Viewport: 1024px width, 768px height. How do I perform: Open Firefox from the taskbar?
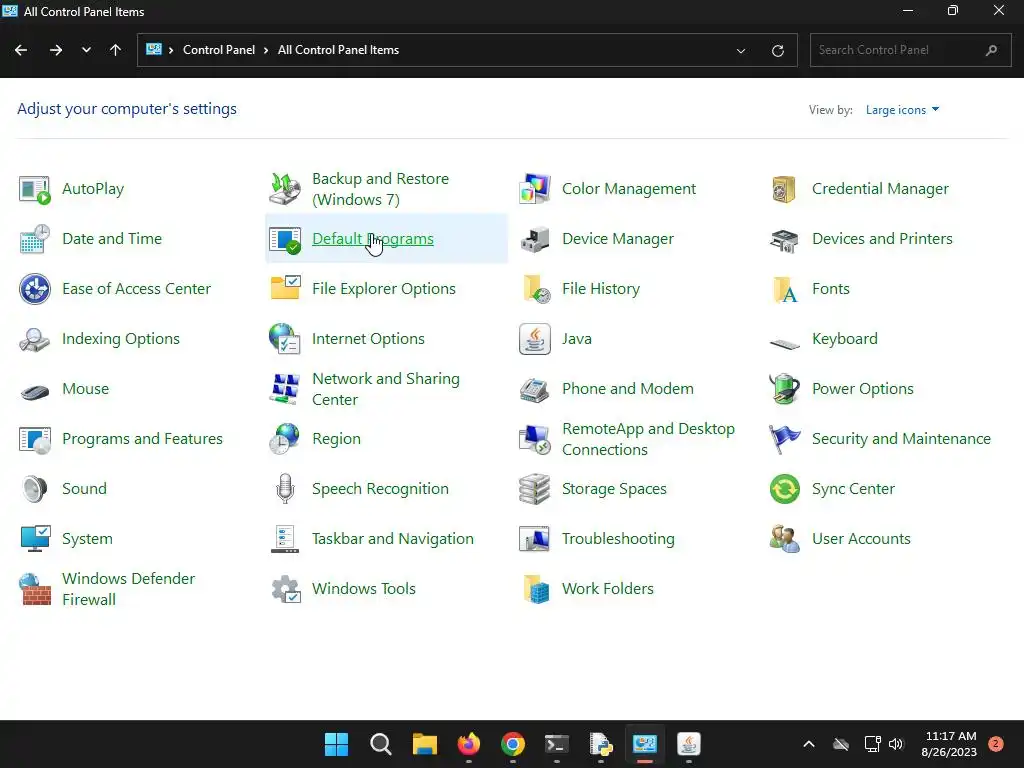coord(469,744)
